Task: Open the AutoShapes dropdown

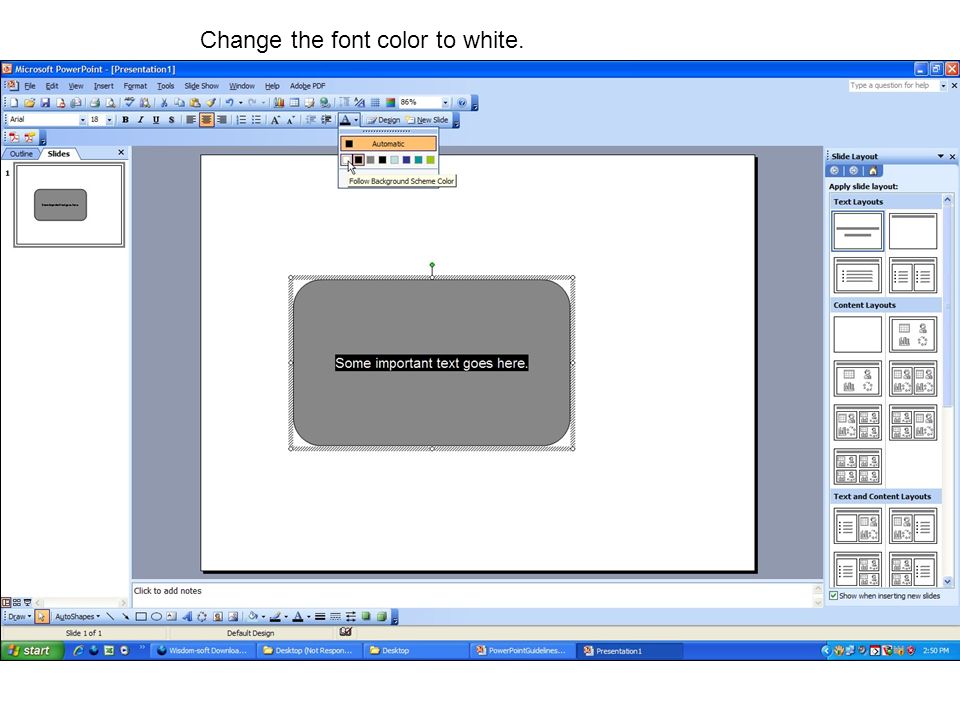Action: 78,617
